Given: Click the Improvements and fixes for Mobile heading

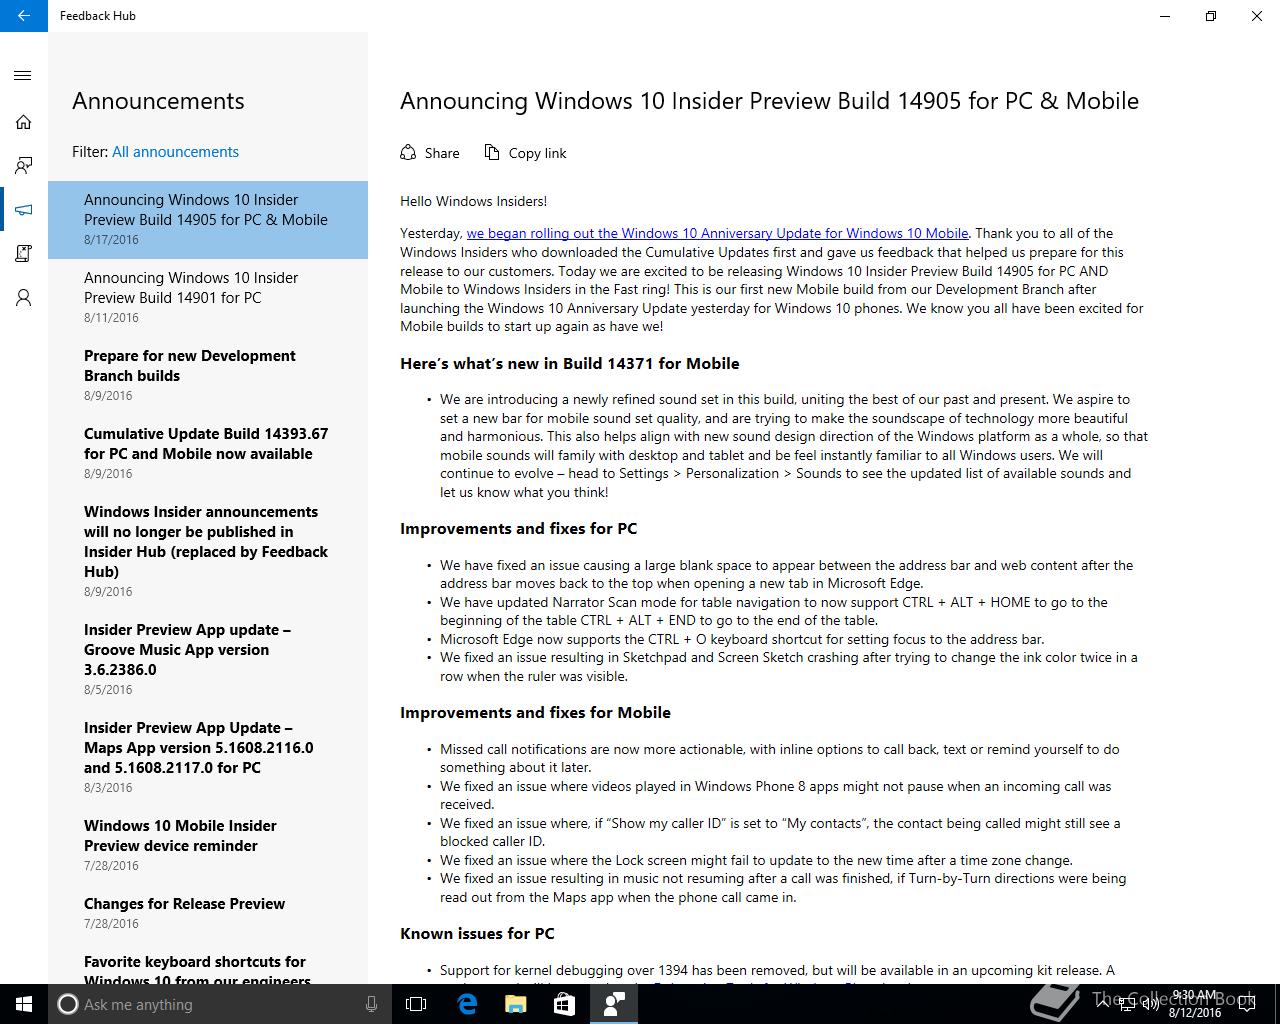Looking at the screenshot, I should 535,713.
